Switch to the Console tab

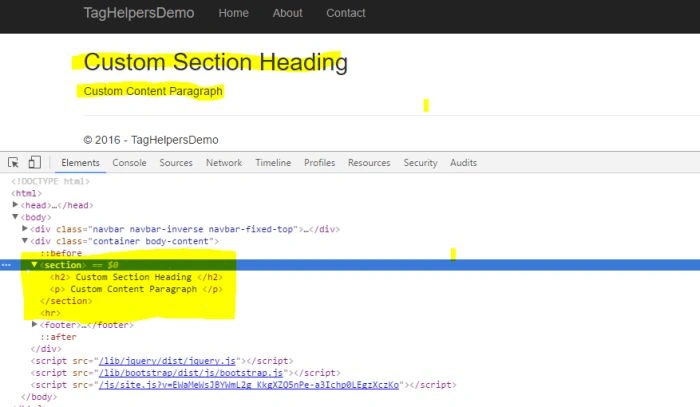129,162
